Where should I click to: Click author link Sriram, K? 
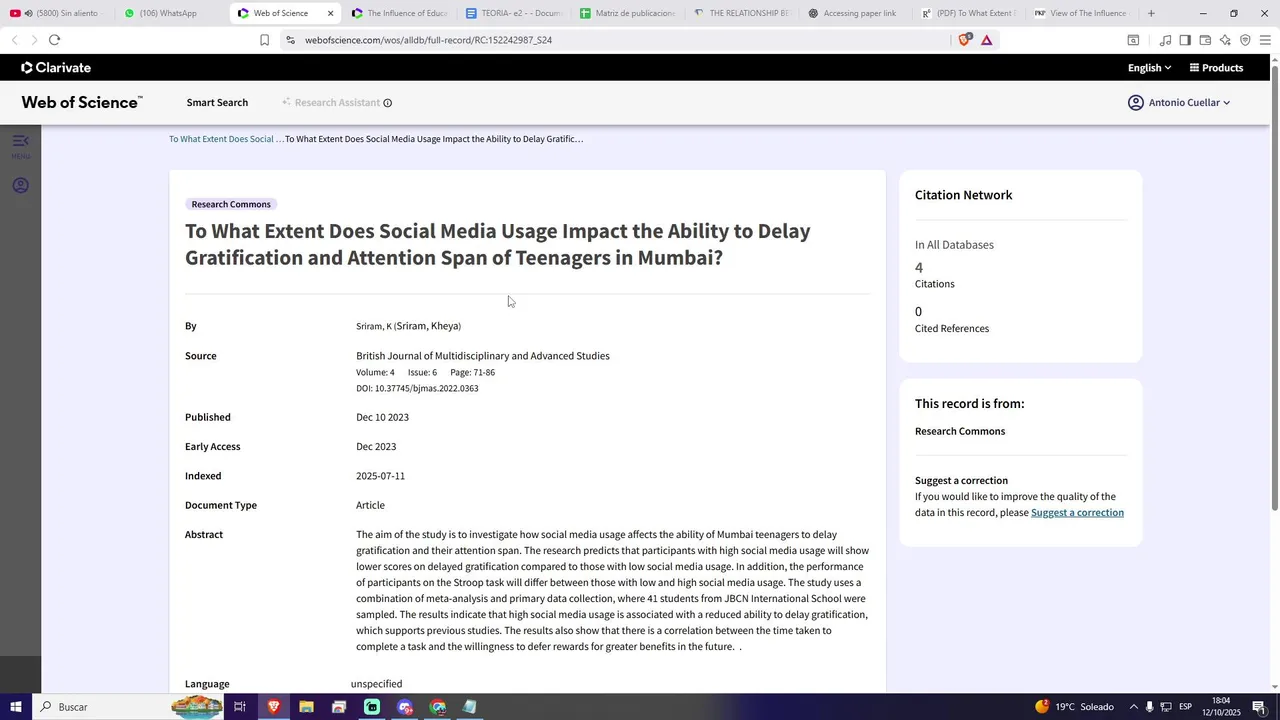(x=374, y=327)
